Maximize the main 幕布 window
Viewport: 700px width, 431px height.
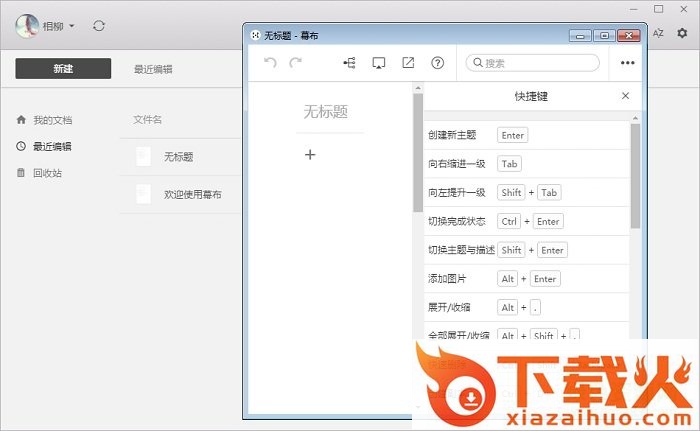point(658,9)
